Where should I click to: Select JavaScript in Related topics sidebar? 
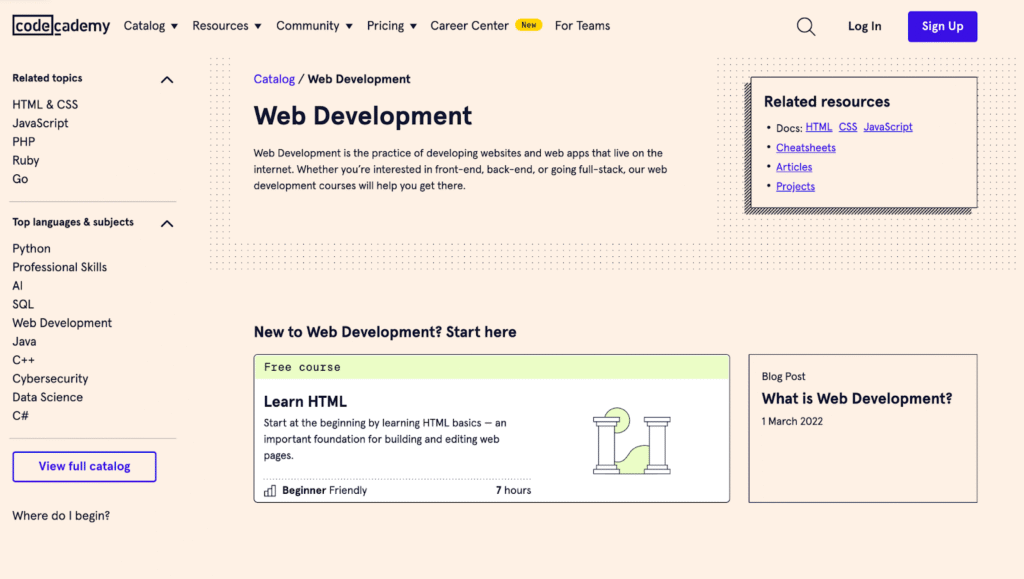click(x=40, y=123)
